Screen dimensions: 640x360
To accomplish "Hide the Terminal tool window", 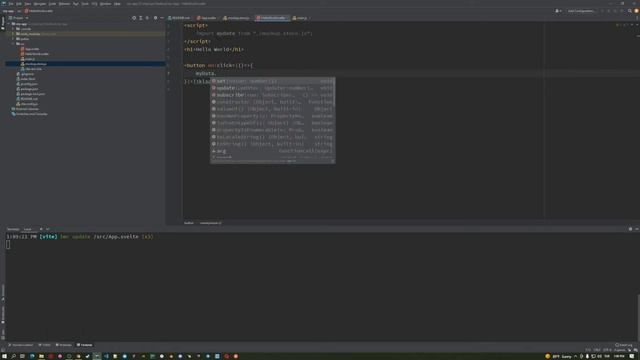I will pos(636,229).
